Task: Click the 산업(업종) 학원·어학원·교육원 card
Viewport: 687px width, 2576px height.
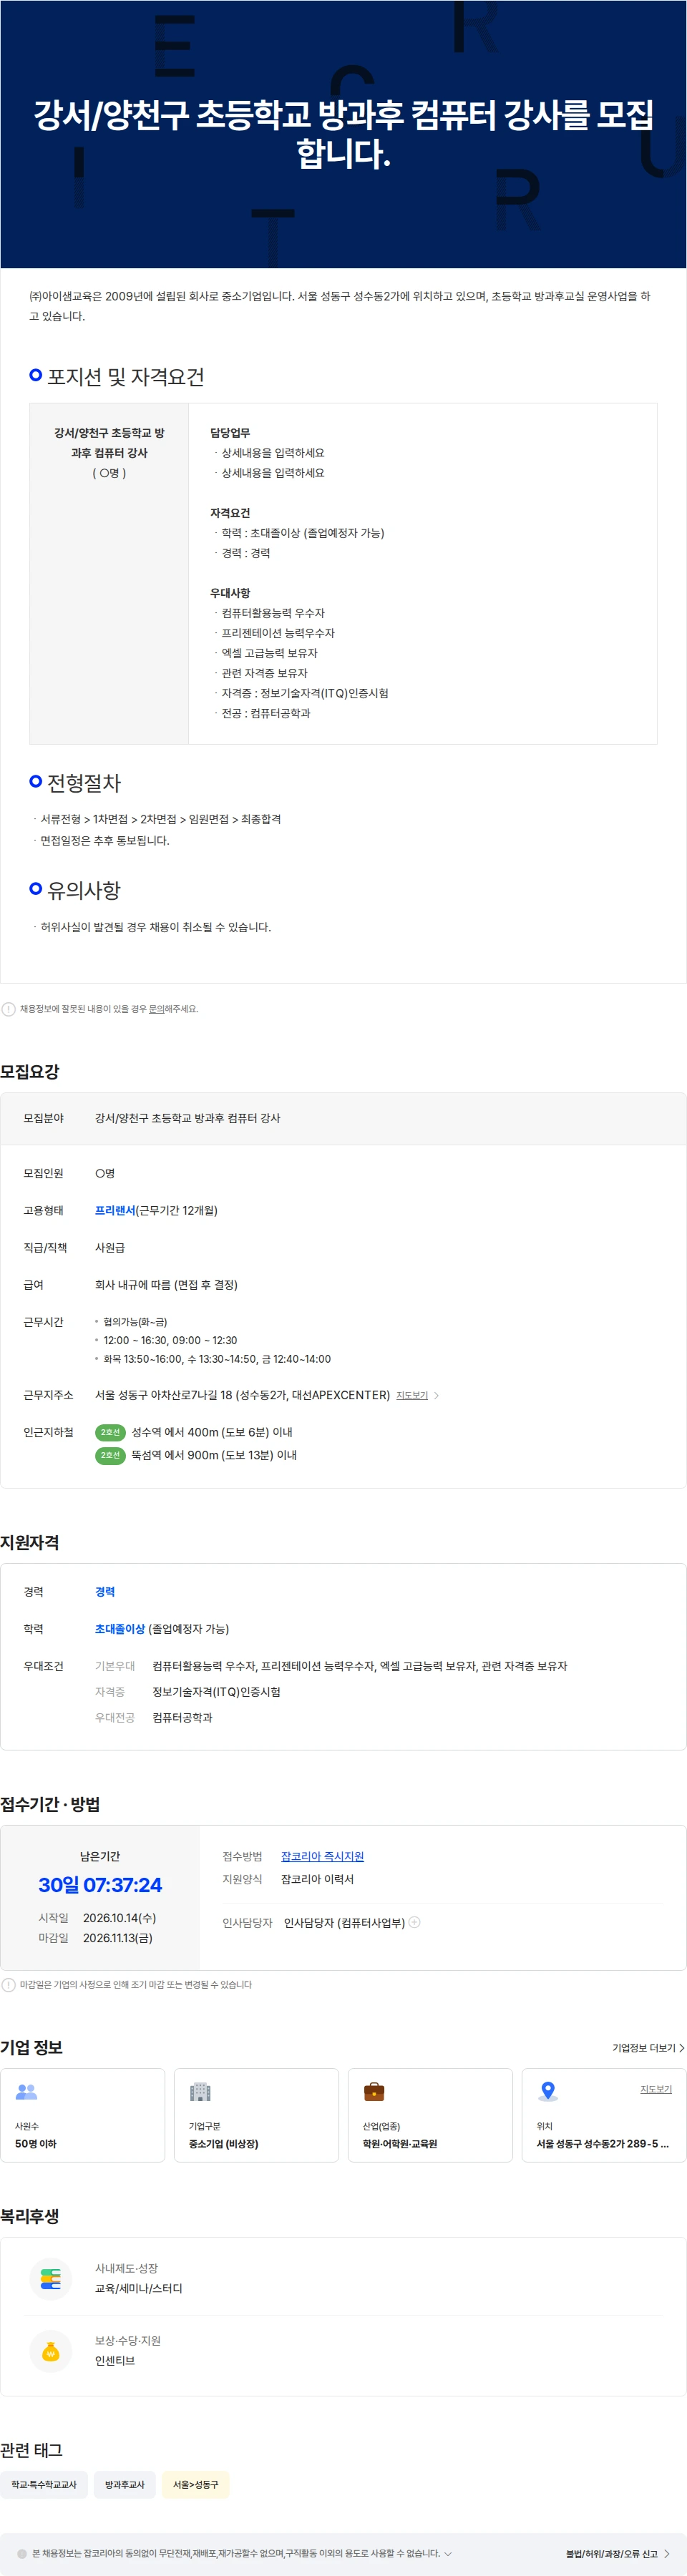Action: (430, 2115)
